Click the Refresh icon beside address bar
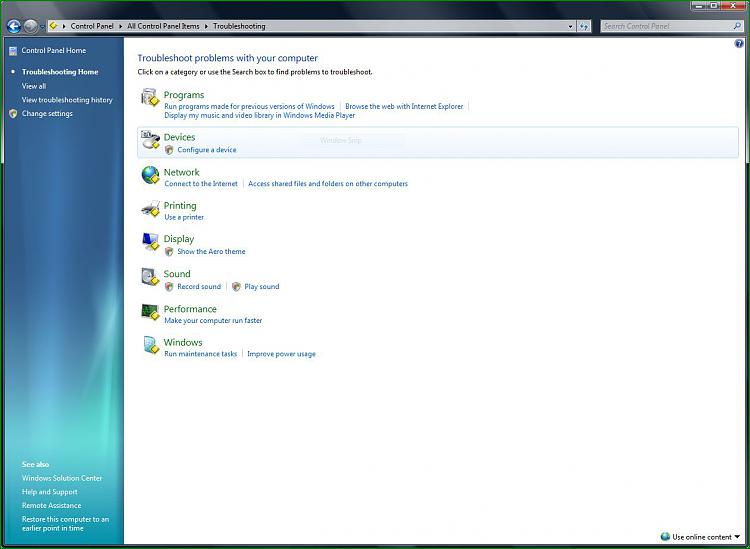Screen dimensions: 750x549 point(584,26)
